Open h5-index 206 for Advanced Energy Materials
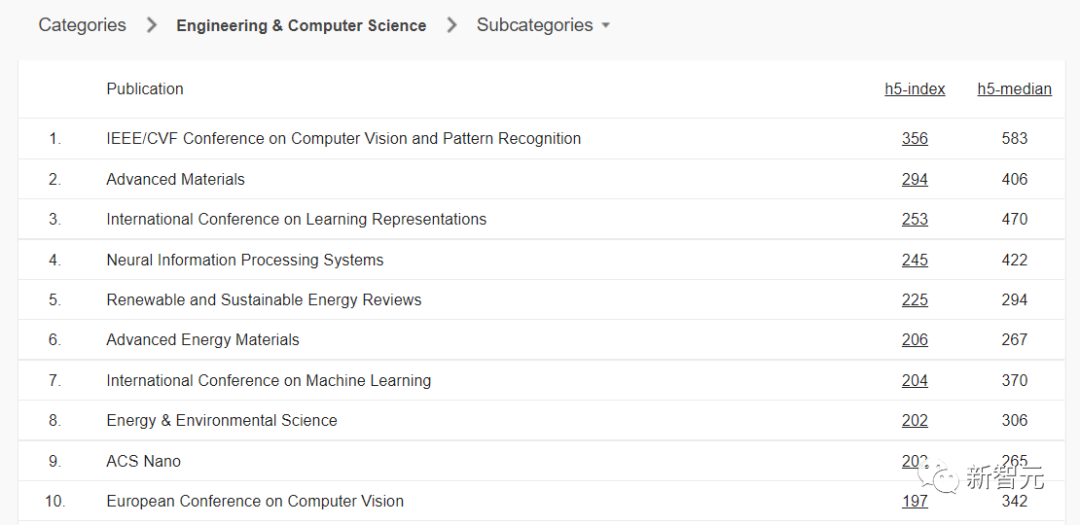 tap(914, 340)
